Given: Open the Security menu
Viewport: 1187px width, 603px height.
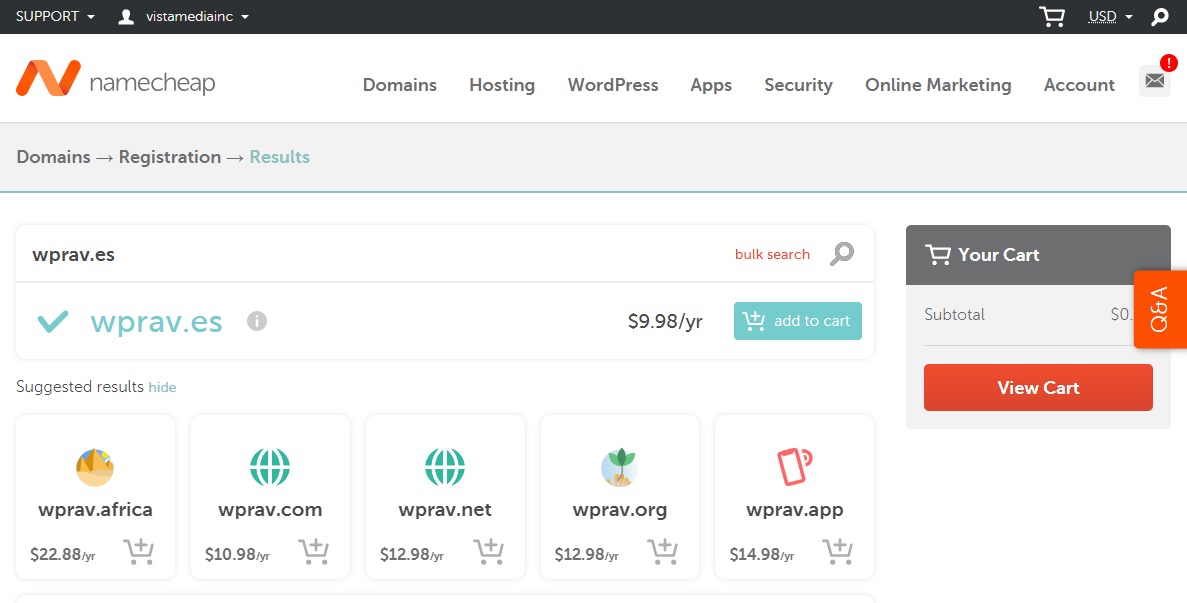Looking at the screenshot, I should [799, 85].
